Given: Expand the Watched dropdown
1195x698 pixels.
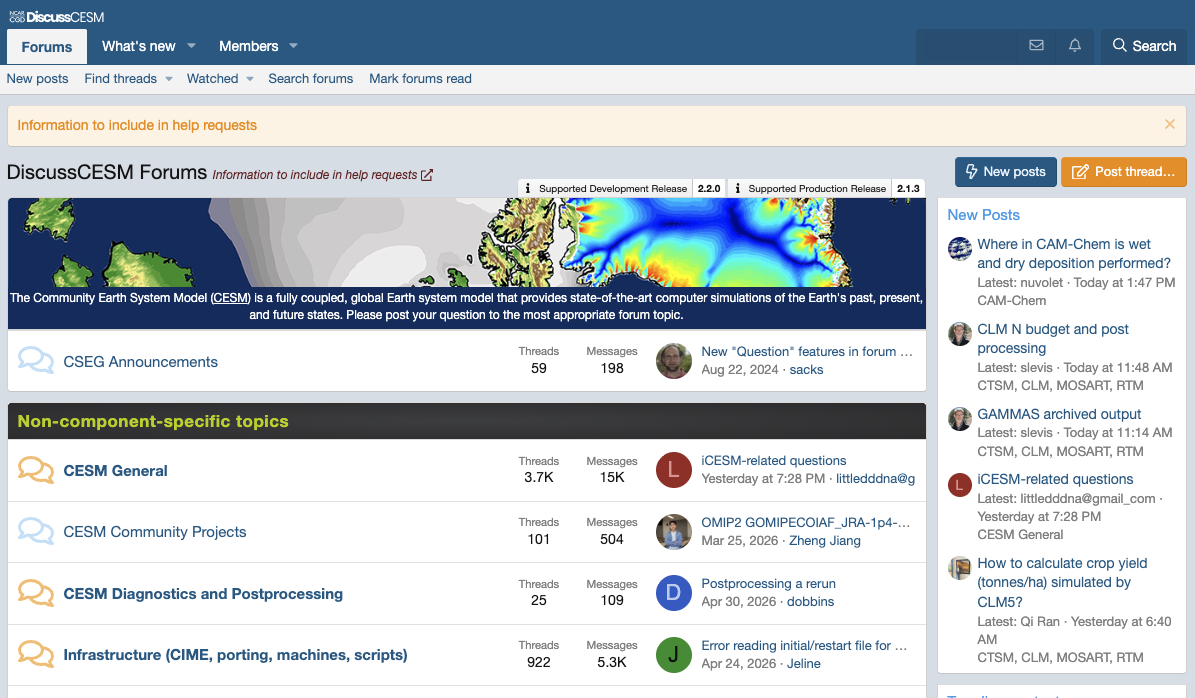Looking at the screenshot, I should 250,78.
